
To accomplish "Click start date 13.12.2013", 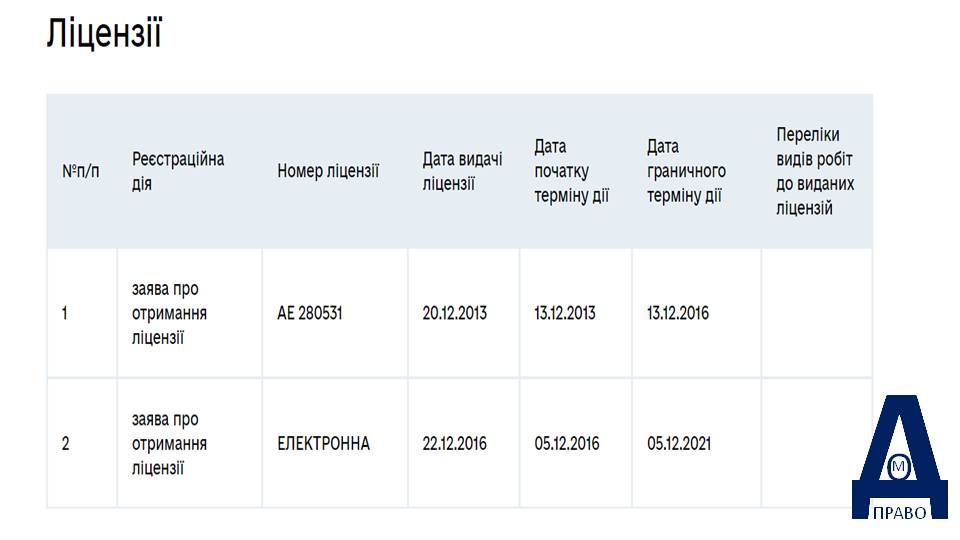I will coord(564,313).
